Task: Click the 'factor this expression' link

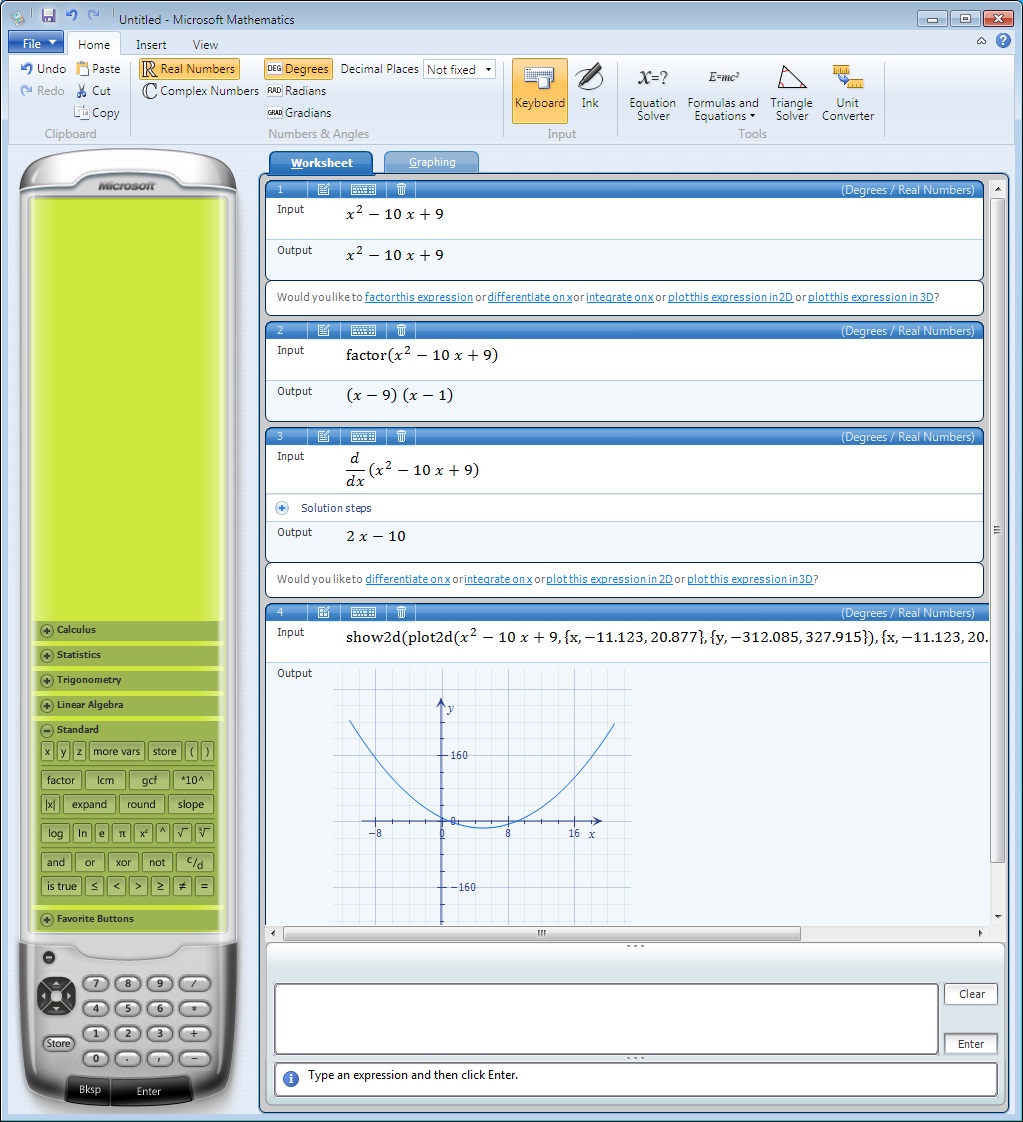Action: point(418,296)
